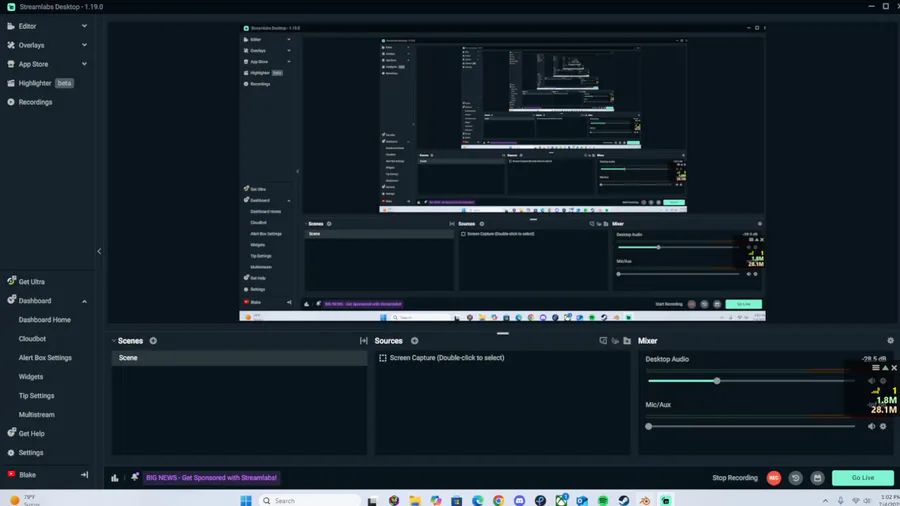Toggle Screen Capture source selection box icon
This screenshot has height=506, width=900.
click(x=383, y=358)
